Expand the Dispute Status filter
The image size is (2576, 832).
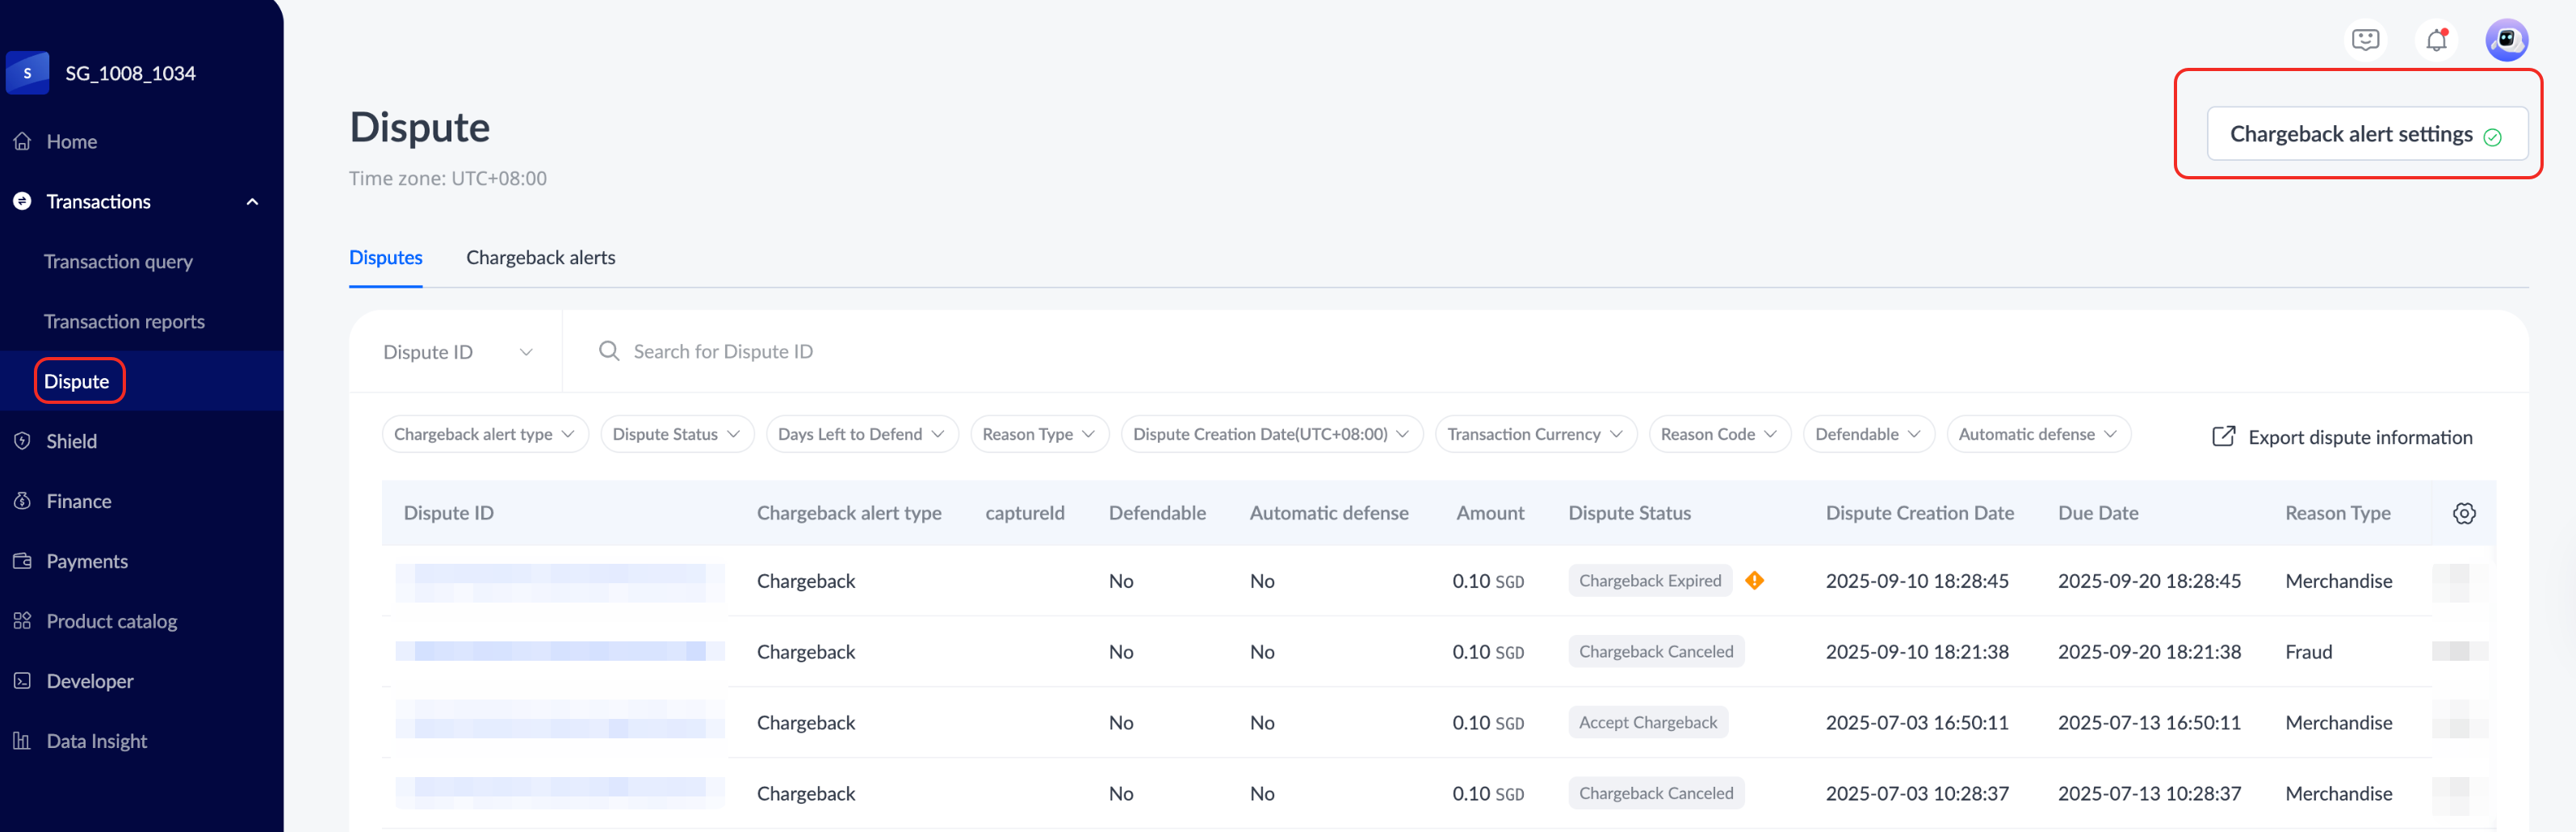tap(676, 434)
